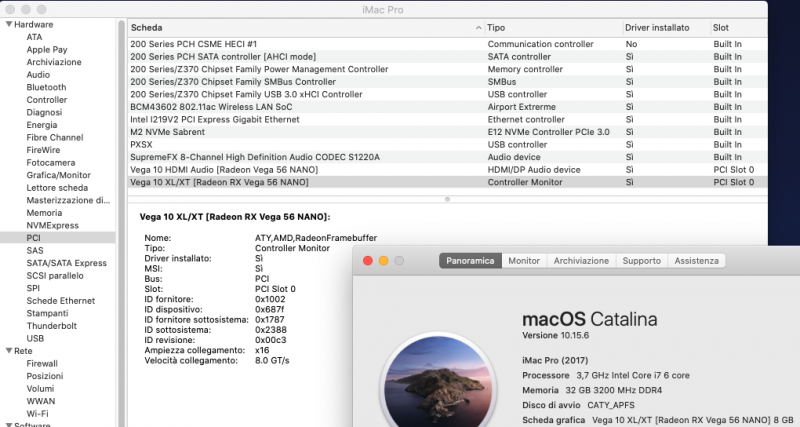Open the Assistenza tab

click(696, 261)
